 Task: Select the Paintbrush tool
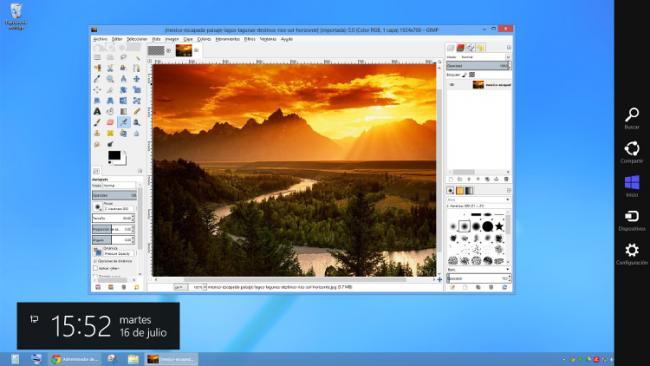[x=97, y=122]
